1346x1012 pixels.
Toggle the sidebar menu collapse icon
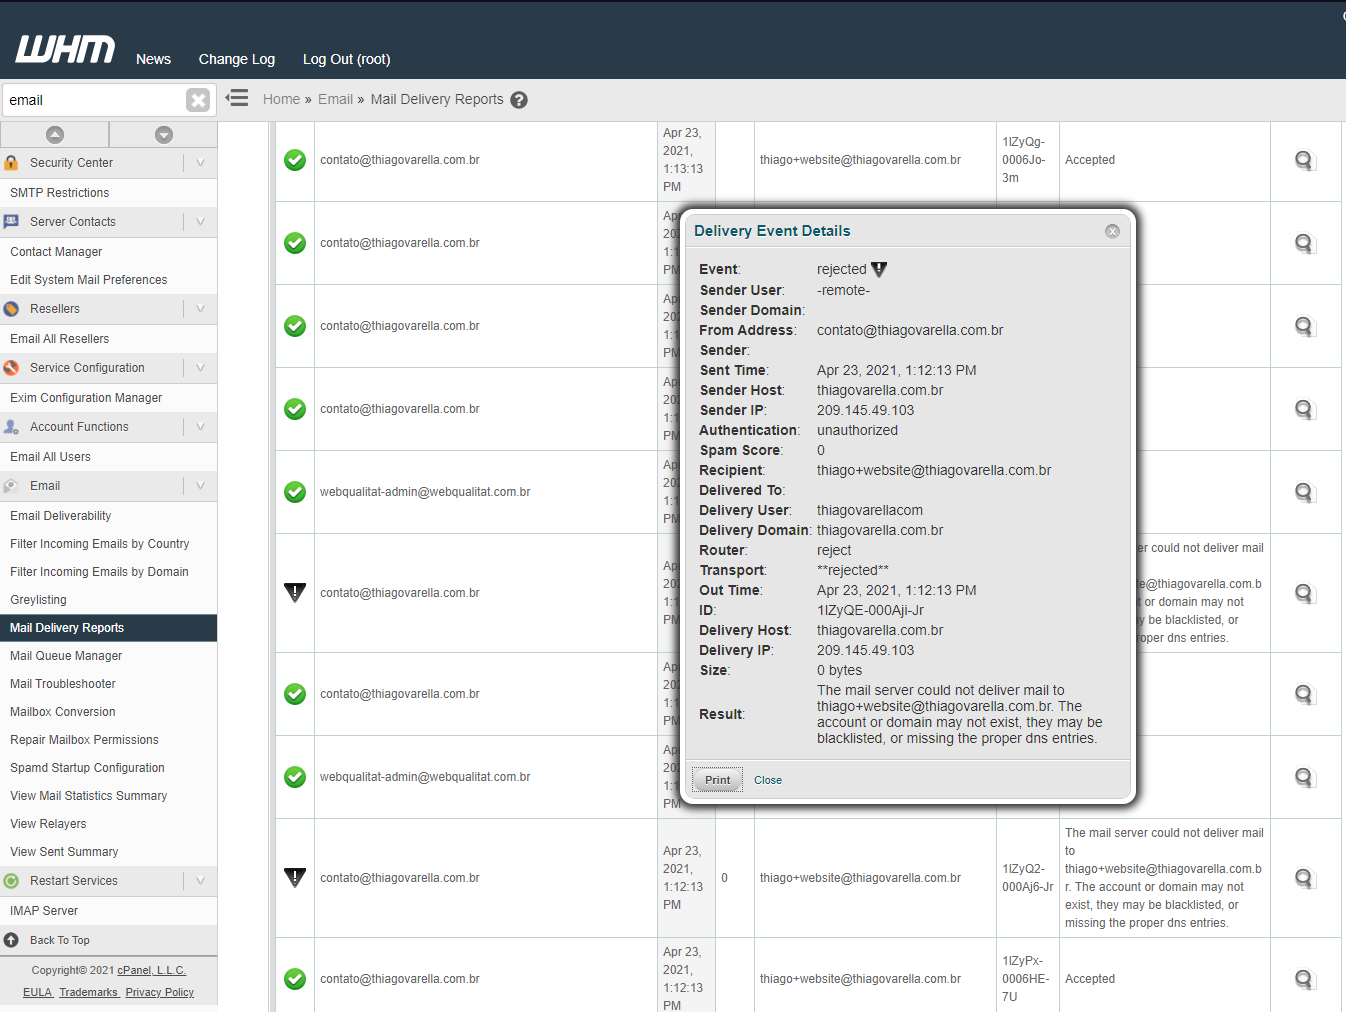click(237, 98)
